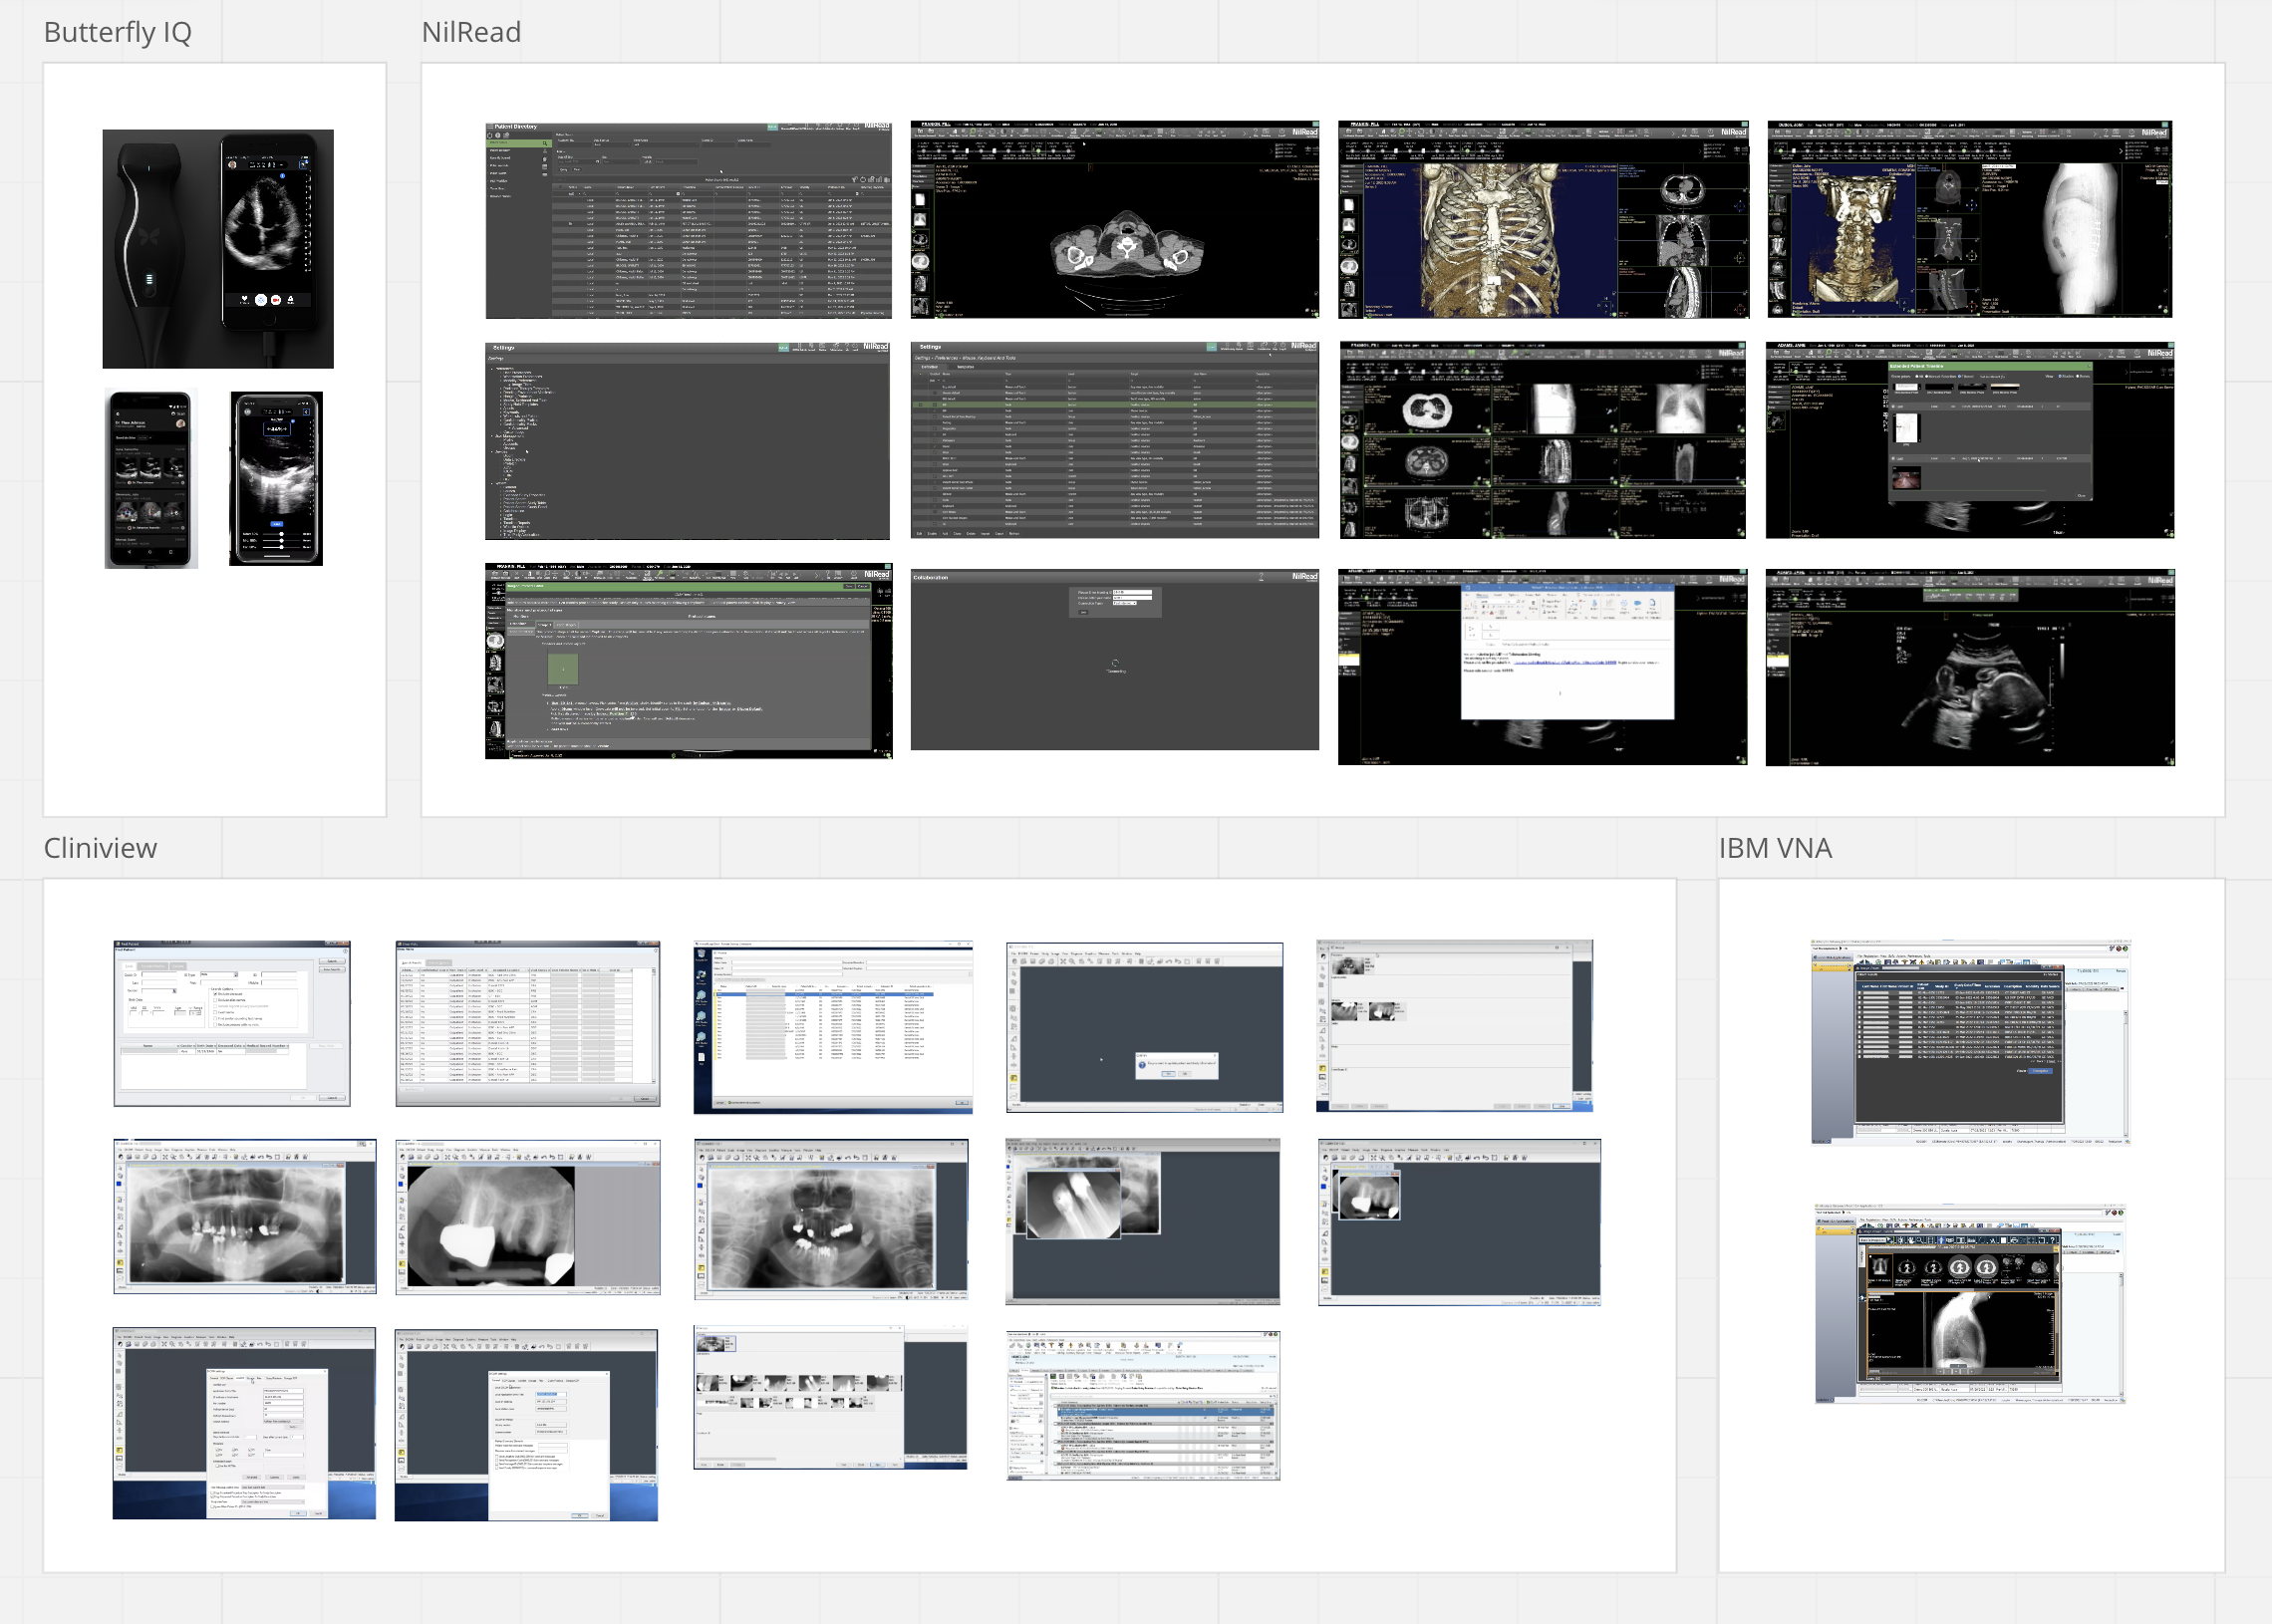Select the IBM VNA study list screenshot
Viewport: 2272px width, 1624px height.
(x=1969, y=1042)
